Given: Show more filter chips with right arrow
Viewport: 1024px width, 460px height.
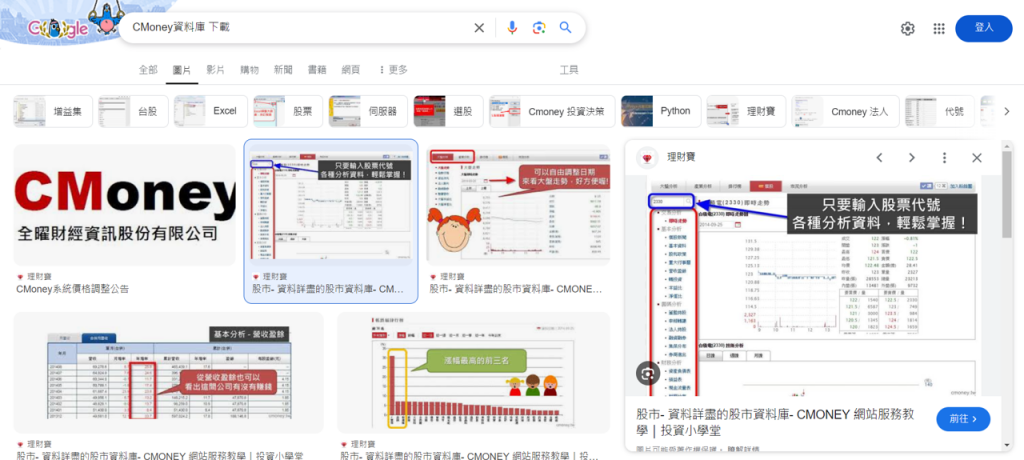Looking at the screenshot, I should point(1006,112).
